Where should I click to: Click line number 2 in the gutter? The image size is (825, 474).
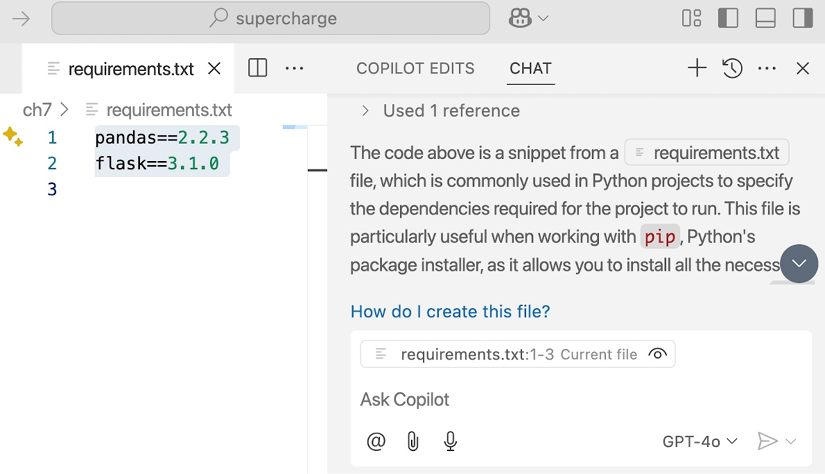(52, 163)
